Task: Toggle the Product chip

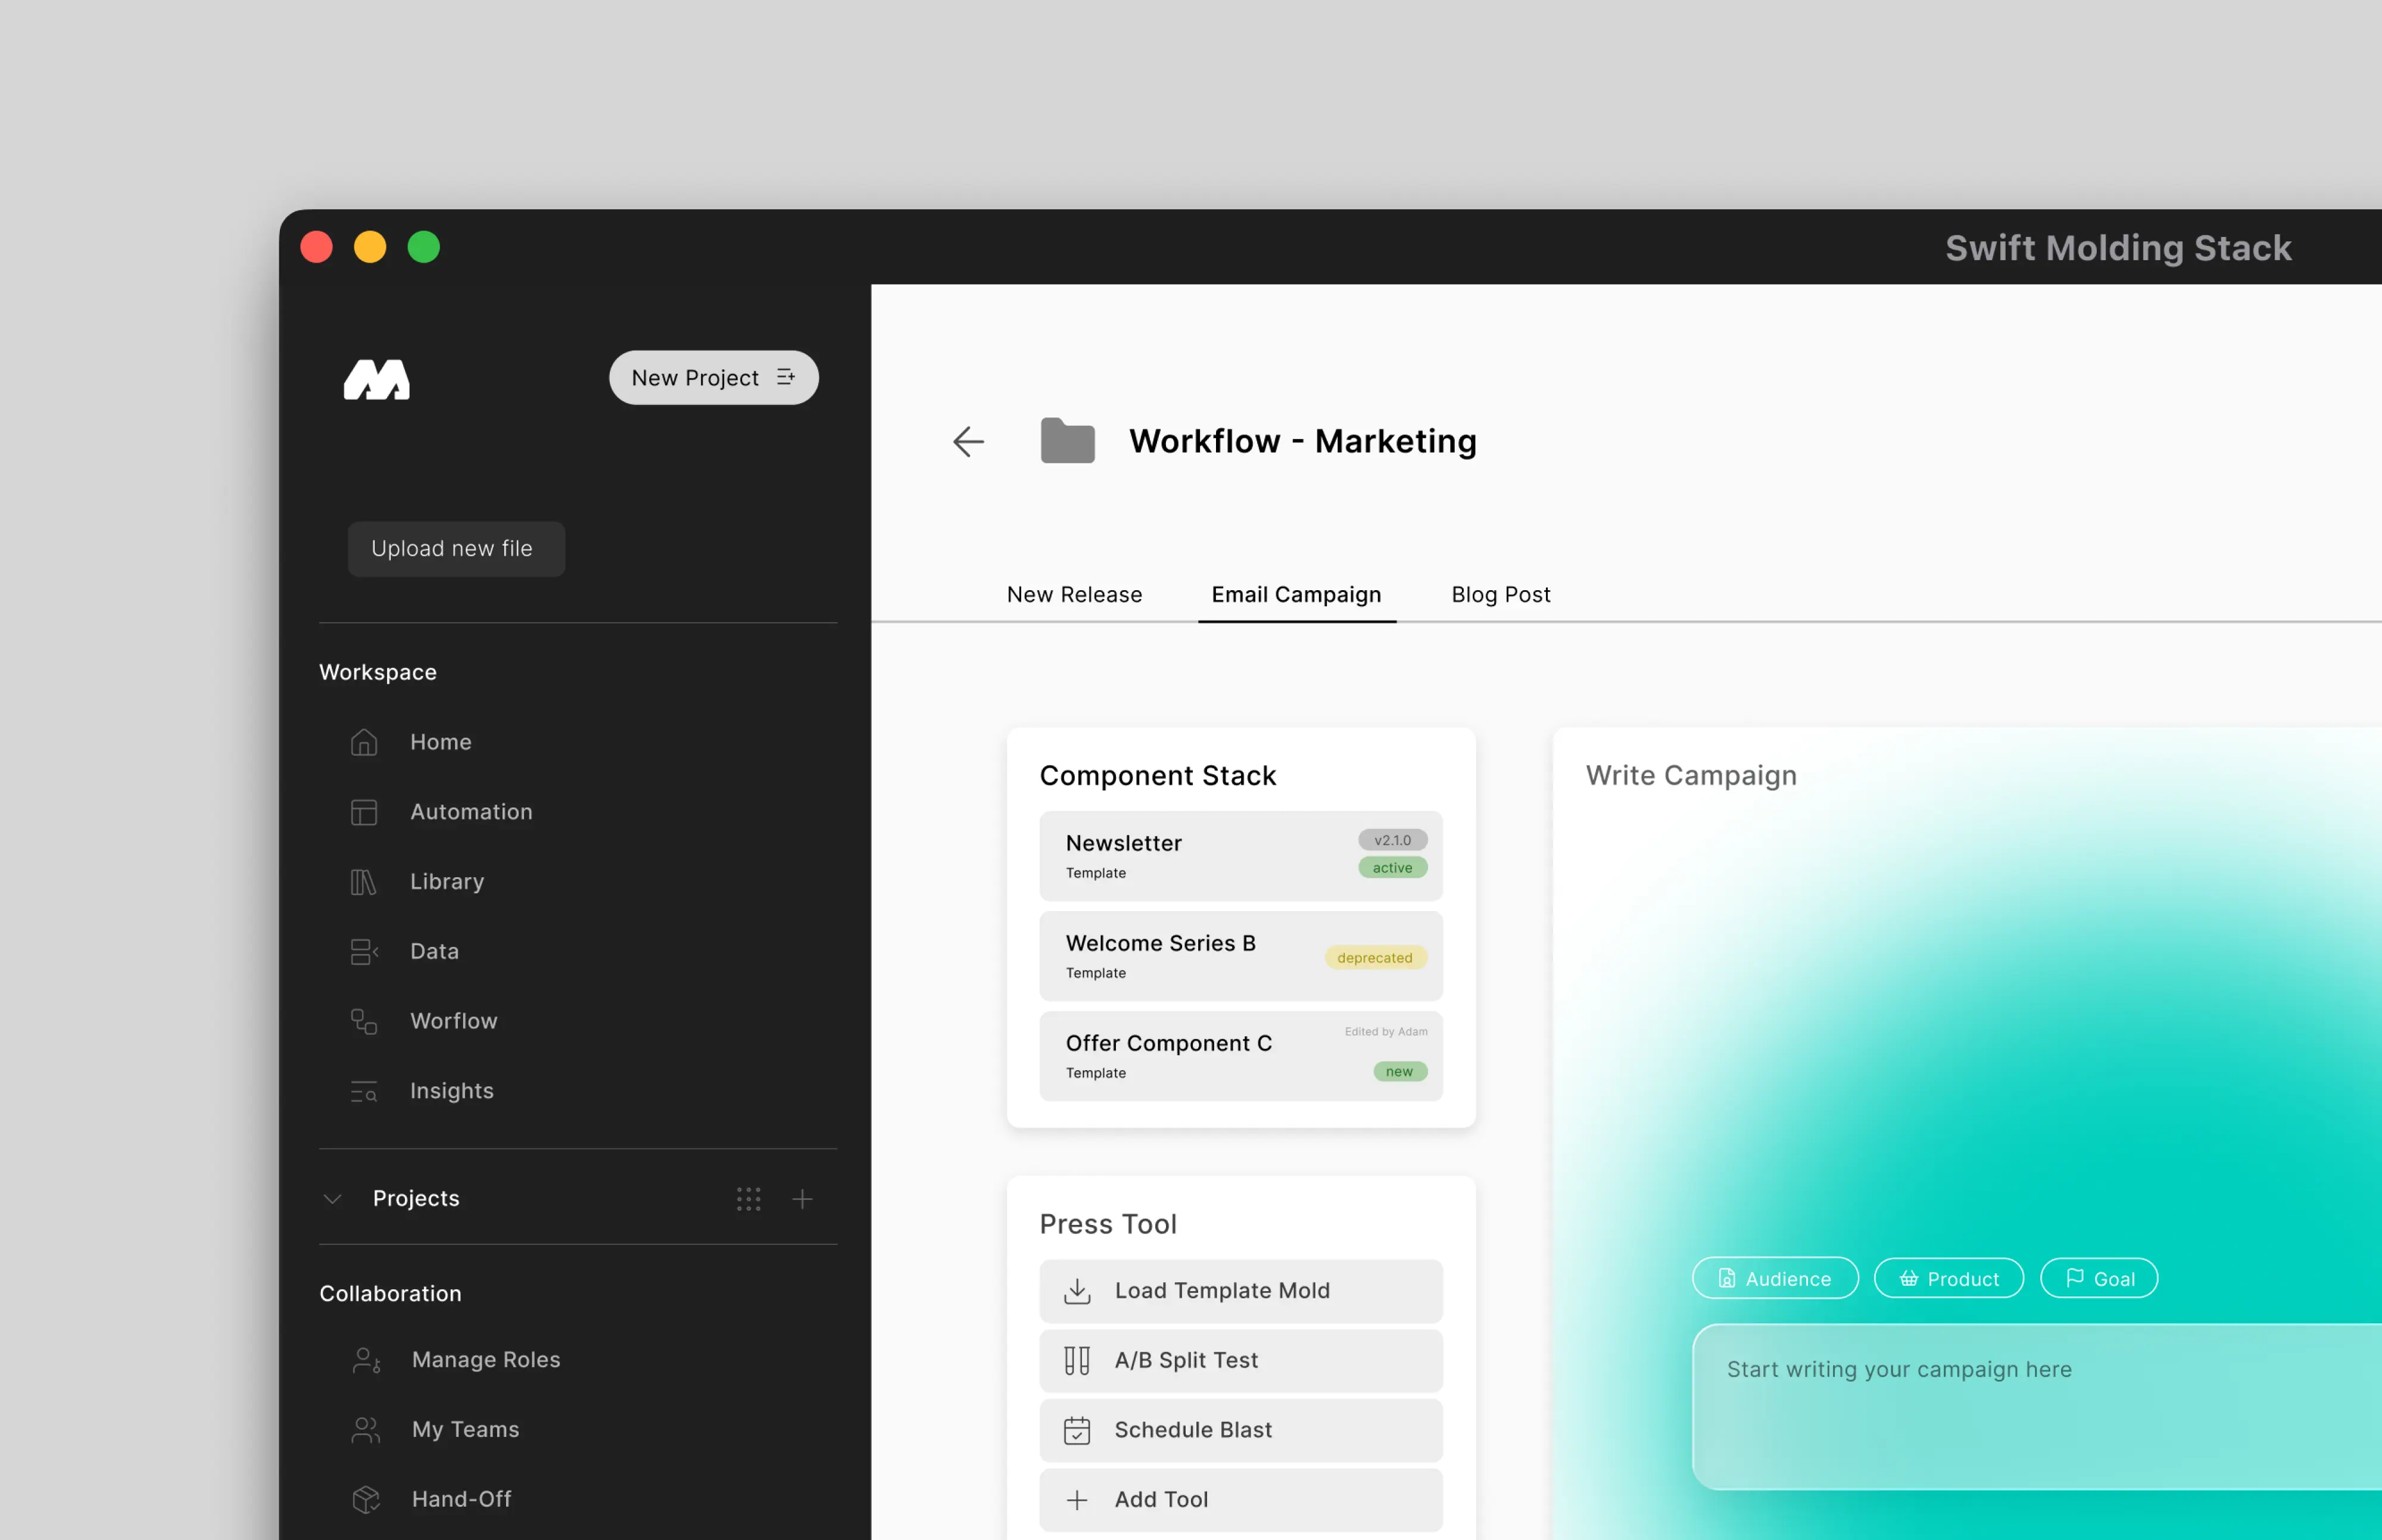Action: [1948, 1278]
